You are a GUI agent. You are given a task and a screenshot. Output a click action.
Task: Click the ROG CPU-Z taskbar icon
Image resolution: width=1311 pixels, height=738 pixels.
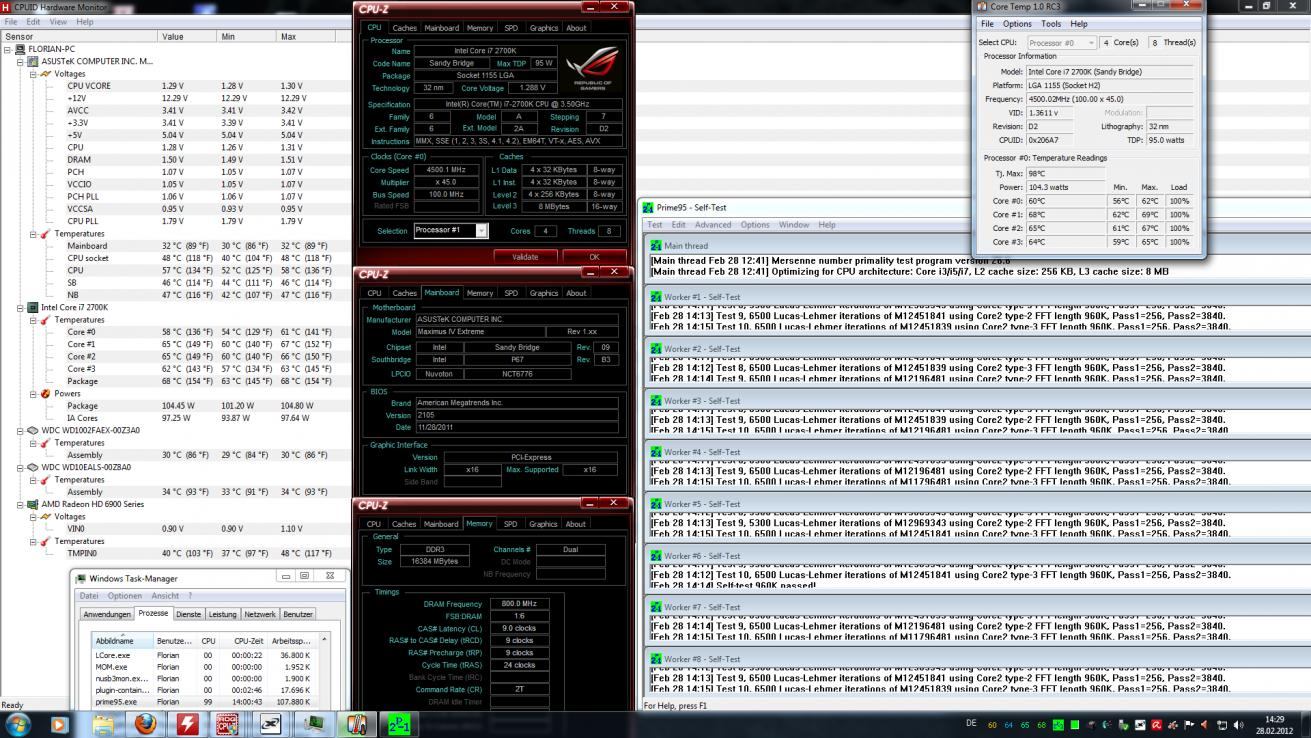[228, 724]
